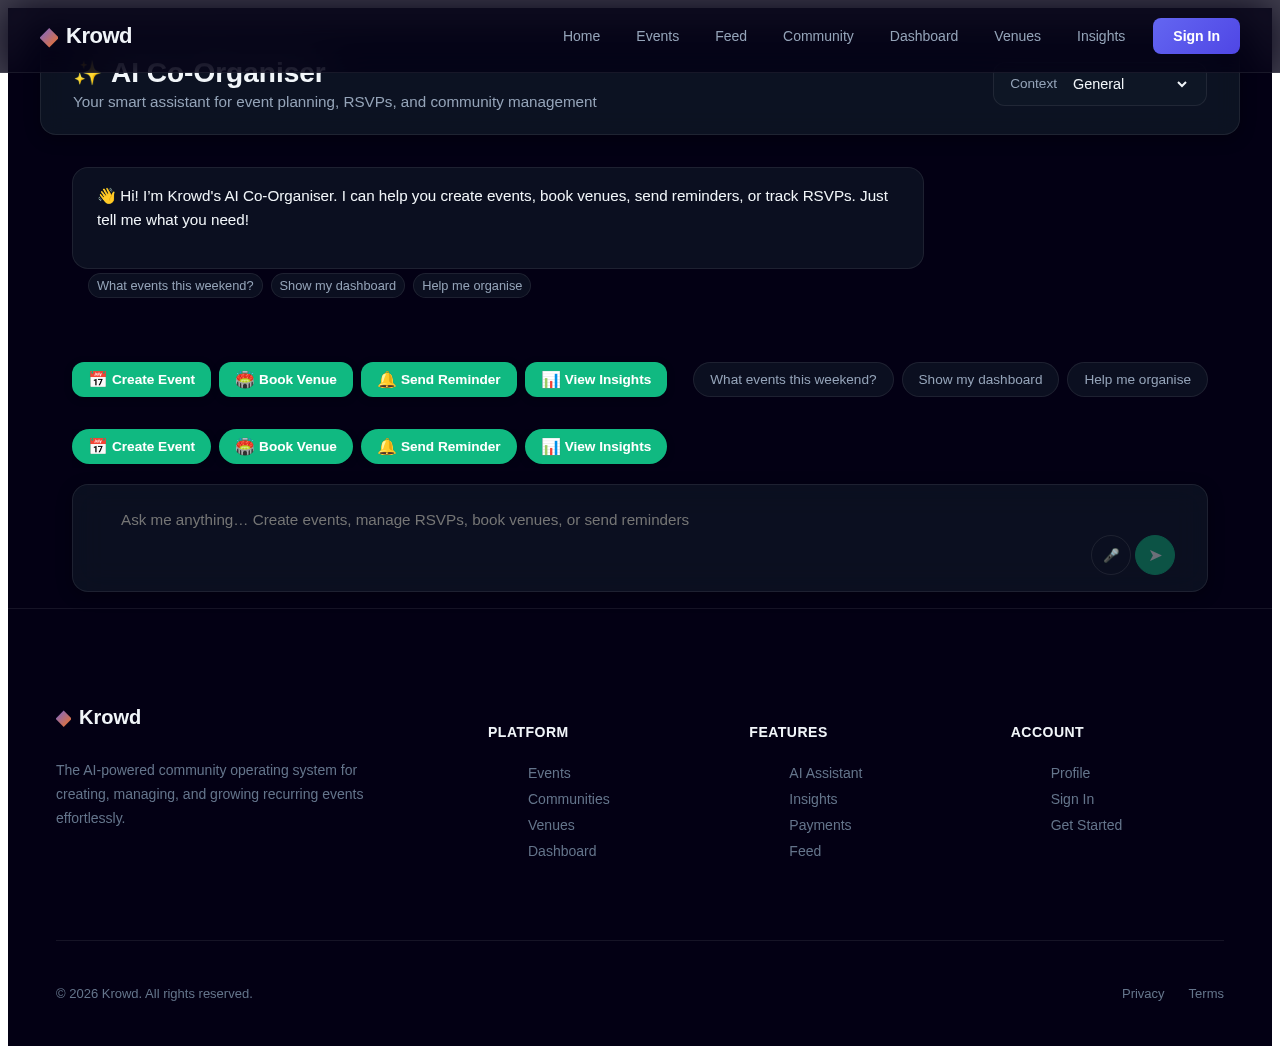This screenshot has width=1280, height=1054.
Task: Open Events in the top navigation
Action: (657, 36)
